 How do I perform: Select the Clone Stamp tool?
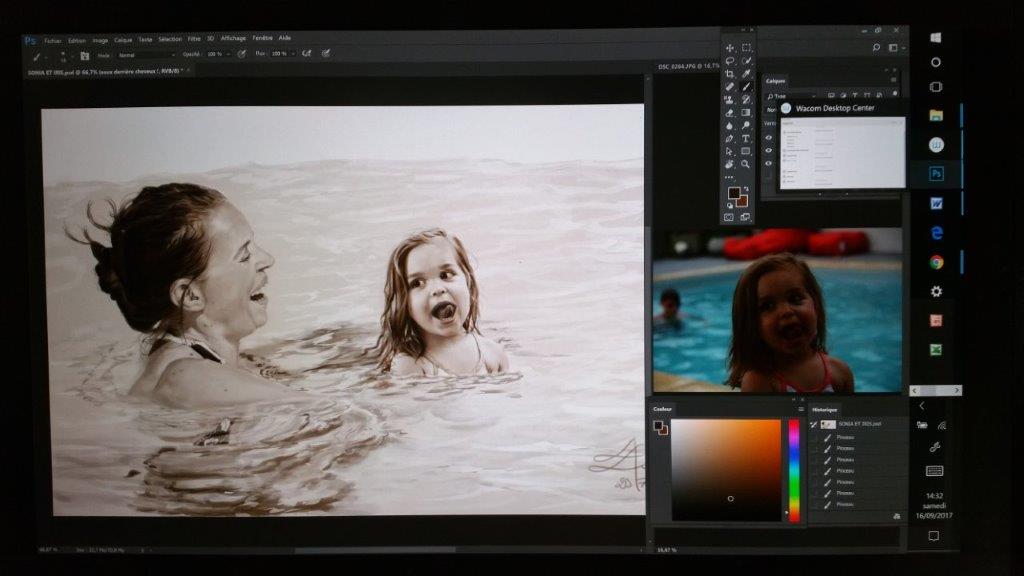point(730,100)
